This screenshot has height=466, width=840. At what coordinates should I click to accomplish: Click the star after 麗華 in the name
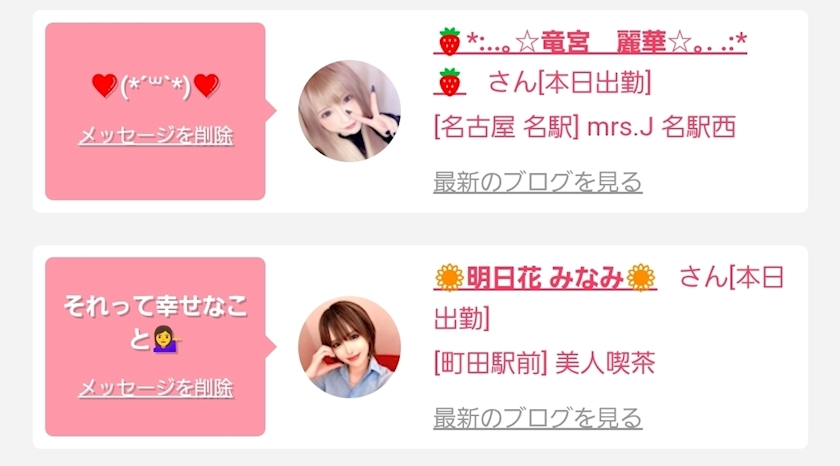[680, 41]
